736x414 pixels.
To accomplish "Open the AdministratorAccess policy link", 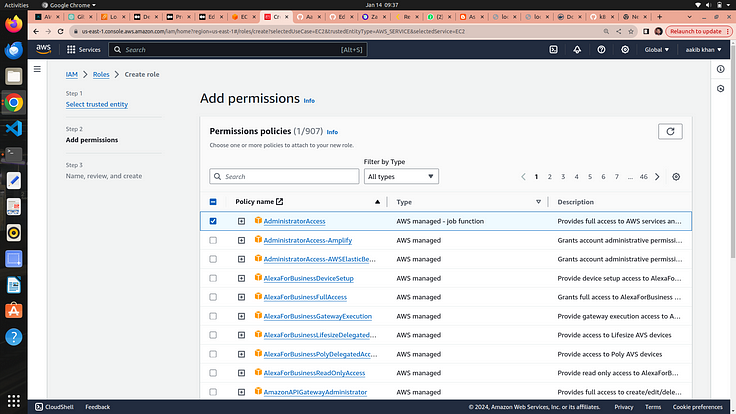I will coord(294,221).
